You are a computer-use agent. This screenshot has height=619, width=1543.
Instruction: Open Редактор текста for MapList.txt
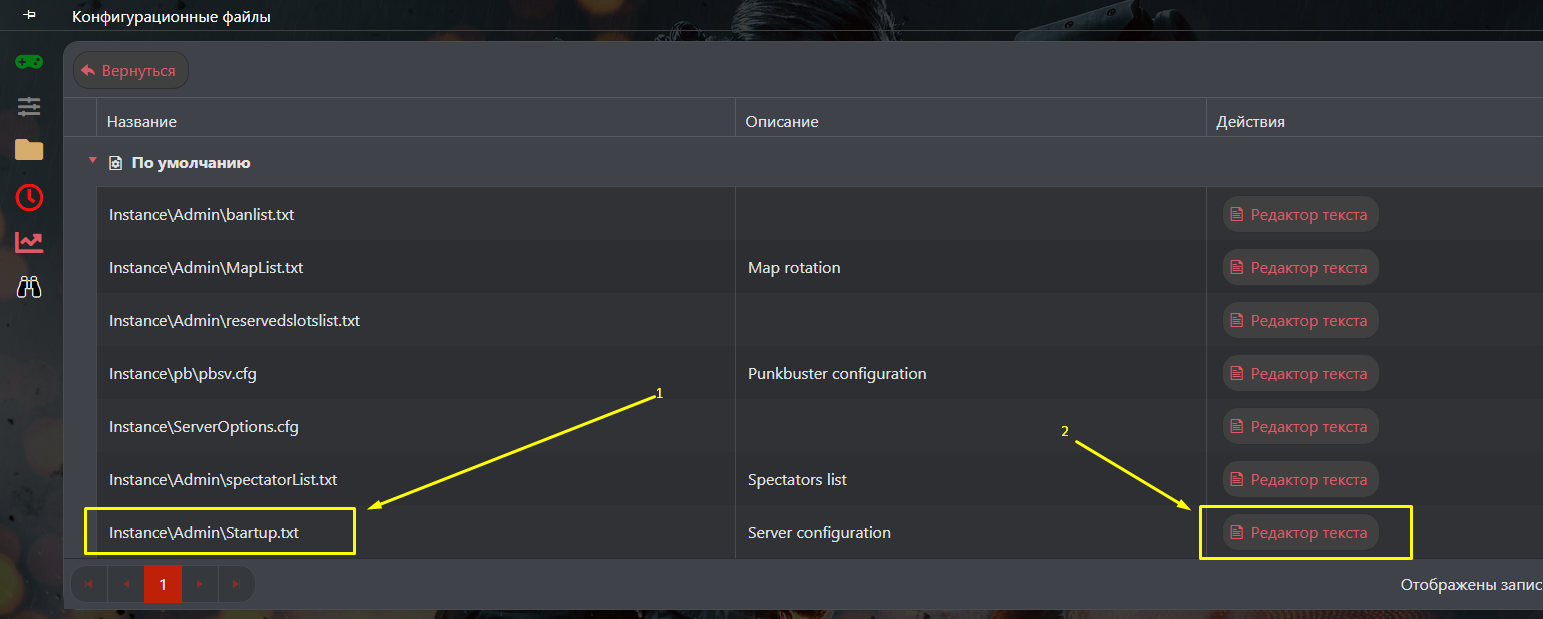[1300, 267]
